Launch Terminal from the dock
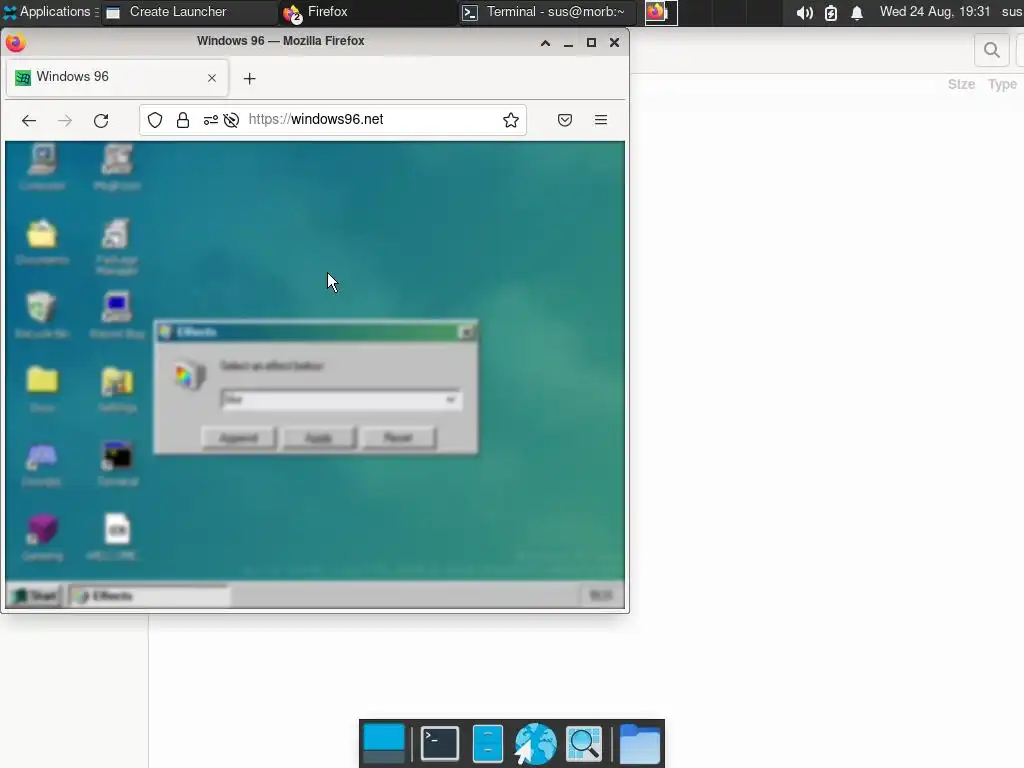 (x=440, y=743)
